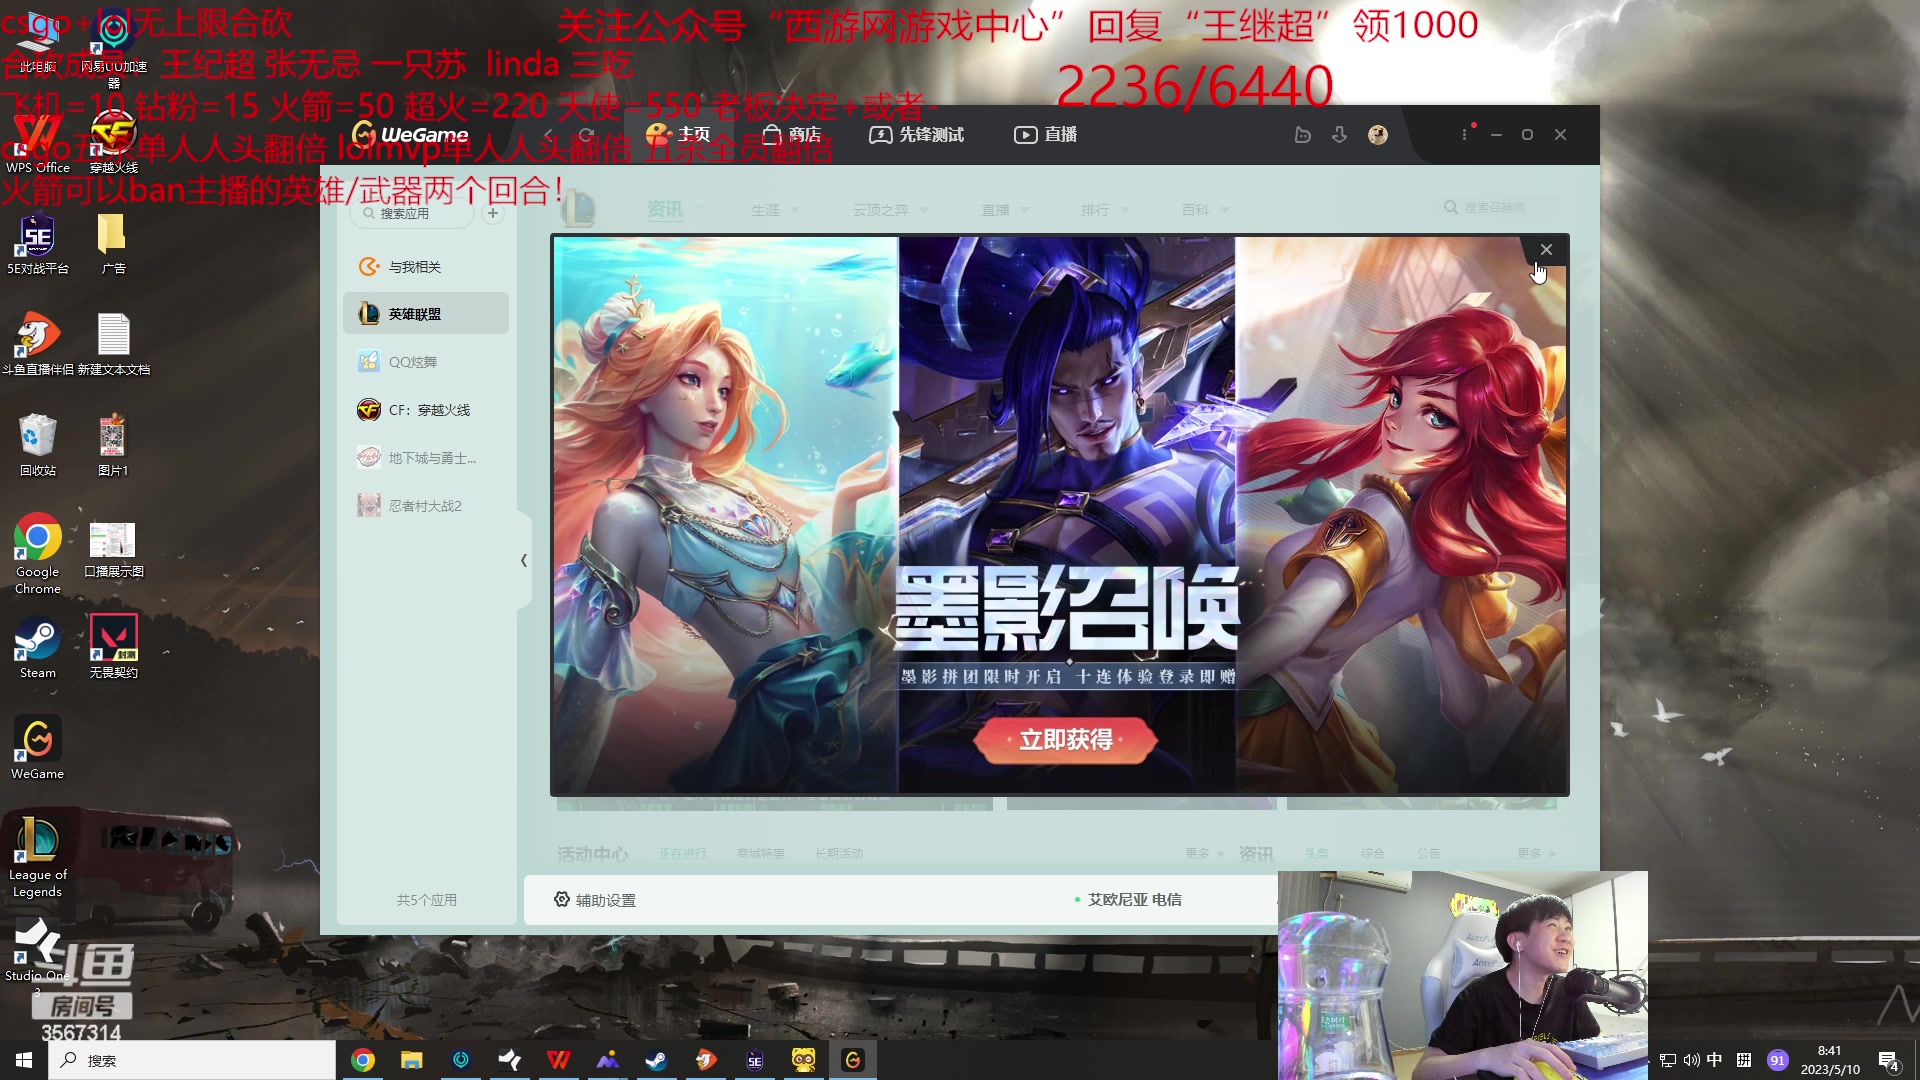Image resolution: width=1920 pixels, height=1080 pixels.
Task: Open the 商店 tab in WeGame
Action: point(791,135)
